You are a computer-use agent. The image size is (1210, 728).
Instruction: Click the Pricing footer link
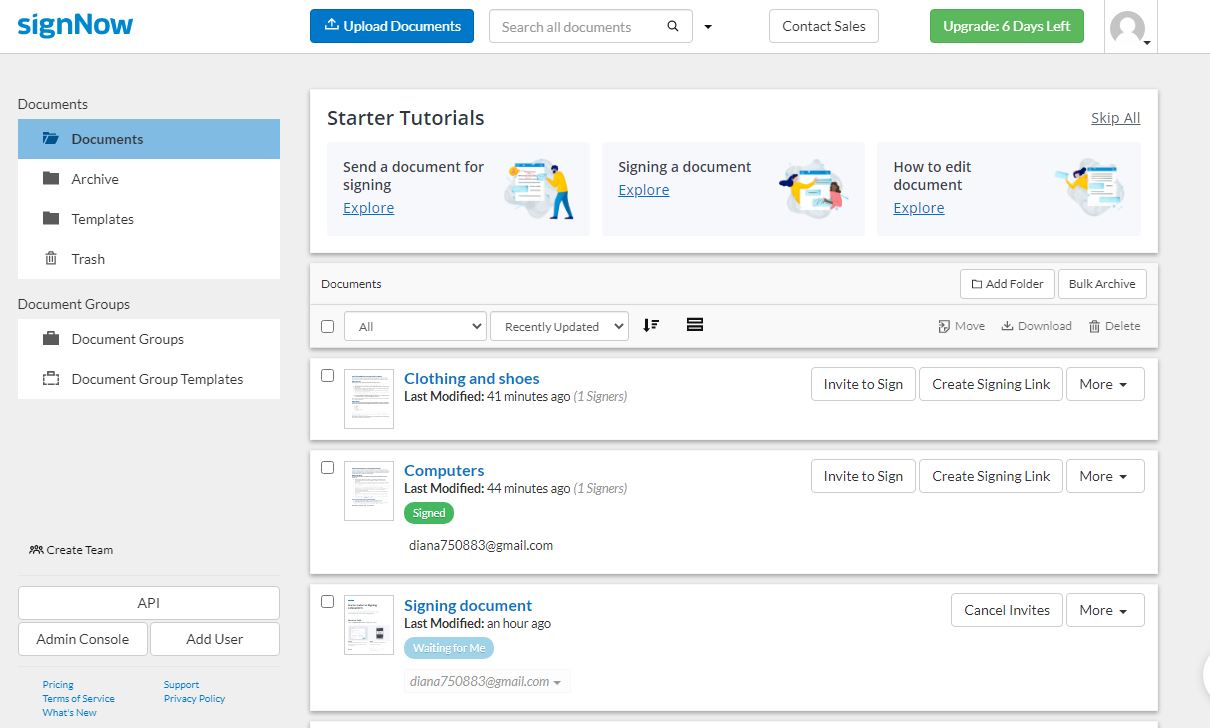(58, 685)
